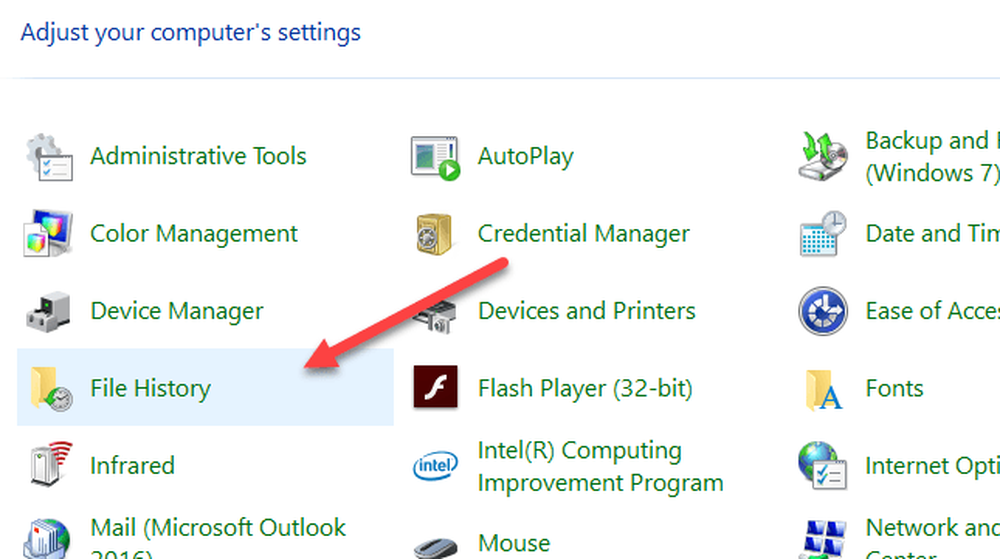Click the File History folder icon
The image size is (1000, 559).
point(51,388)
